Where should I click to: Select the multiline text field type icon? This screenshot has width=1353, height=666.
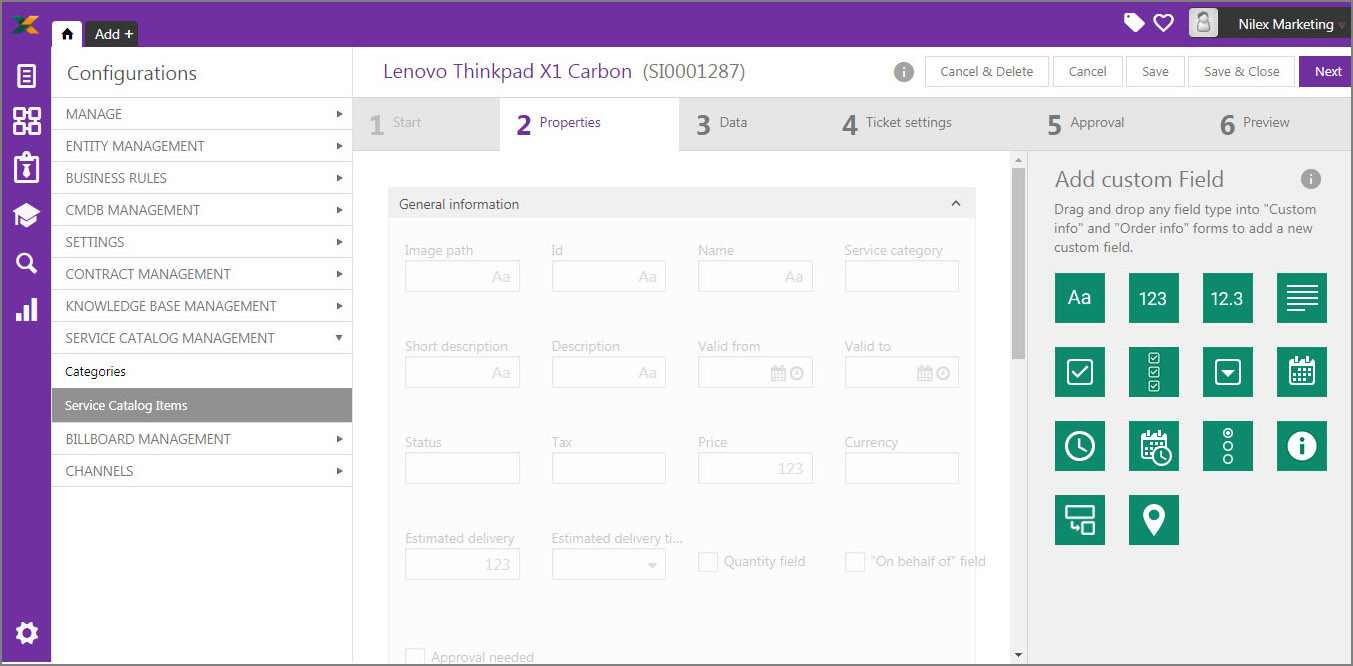coord(1302,298)
